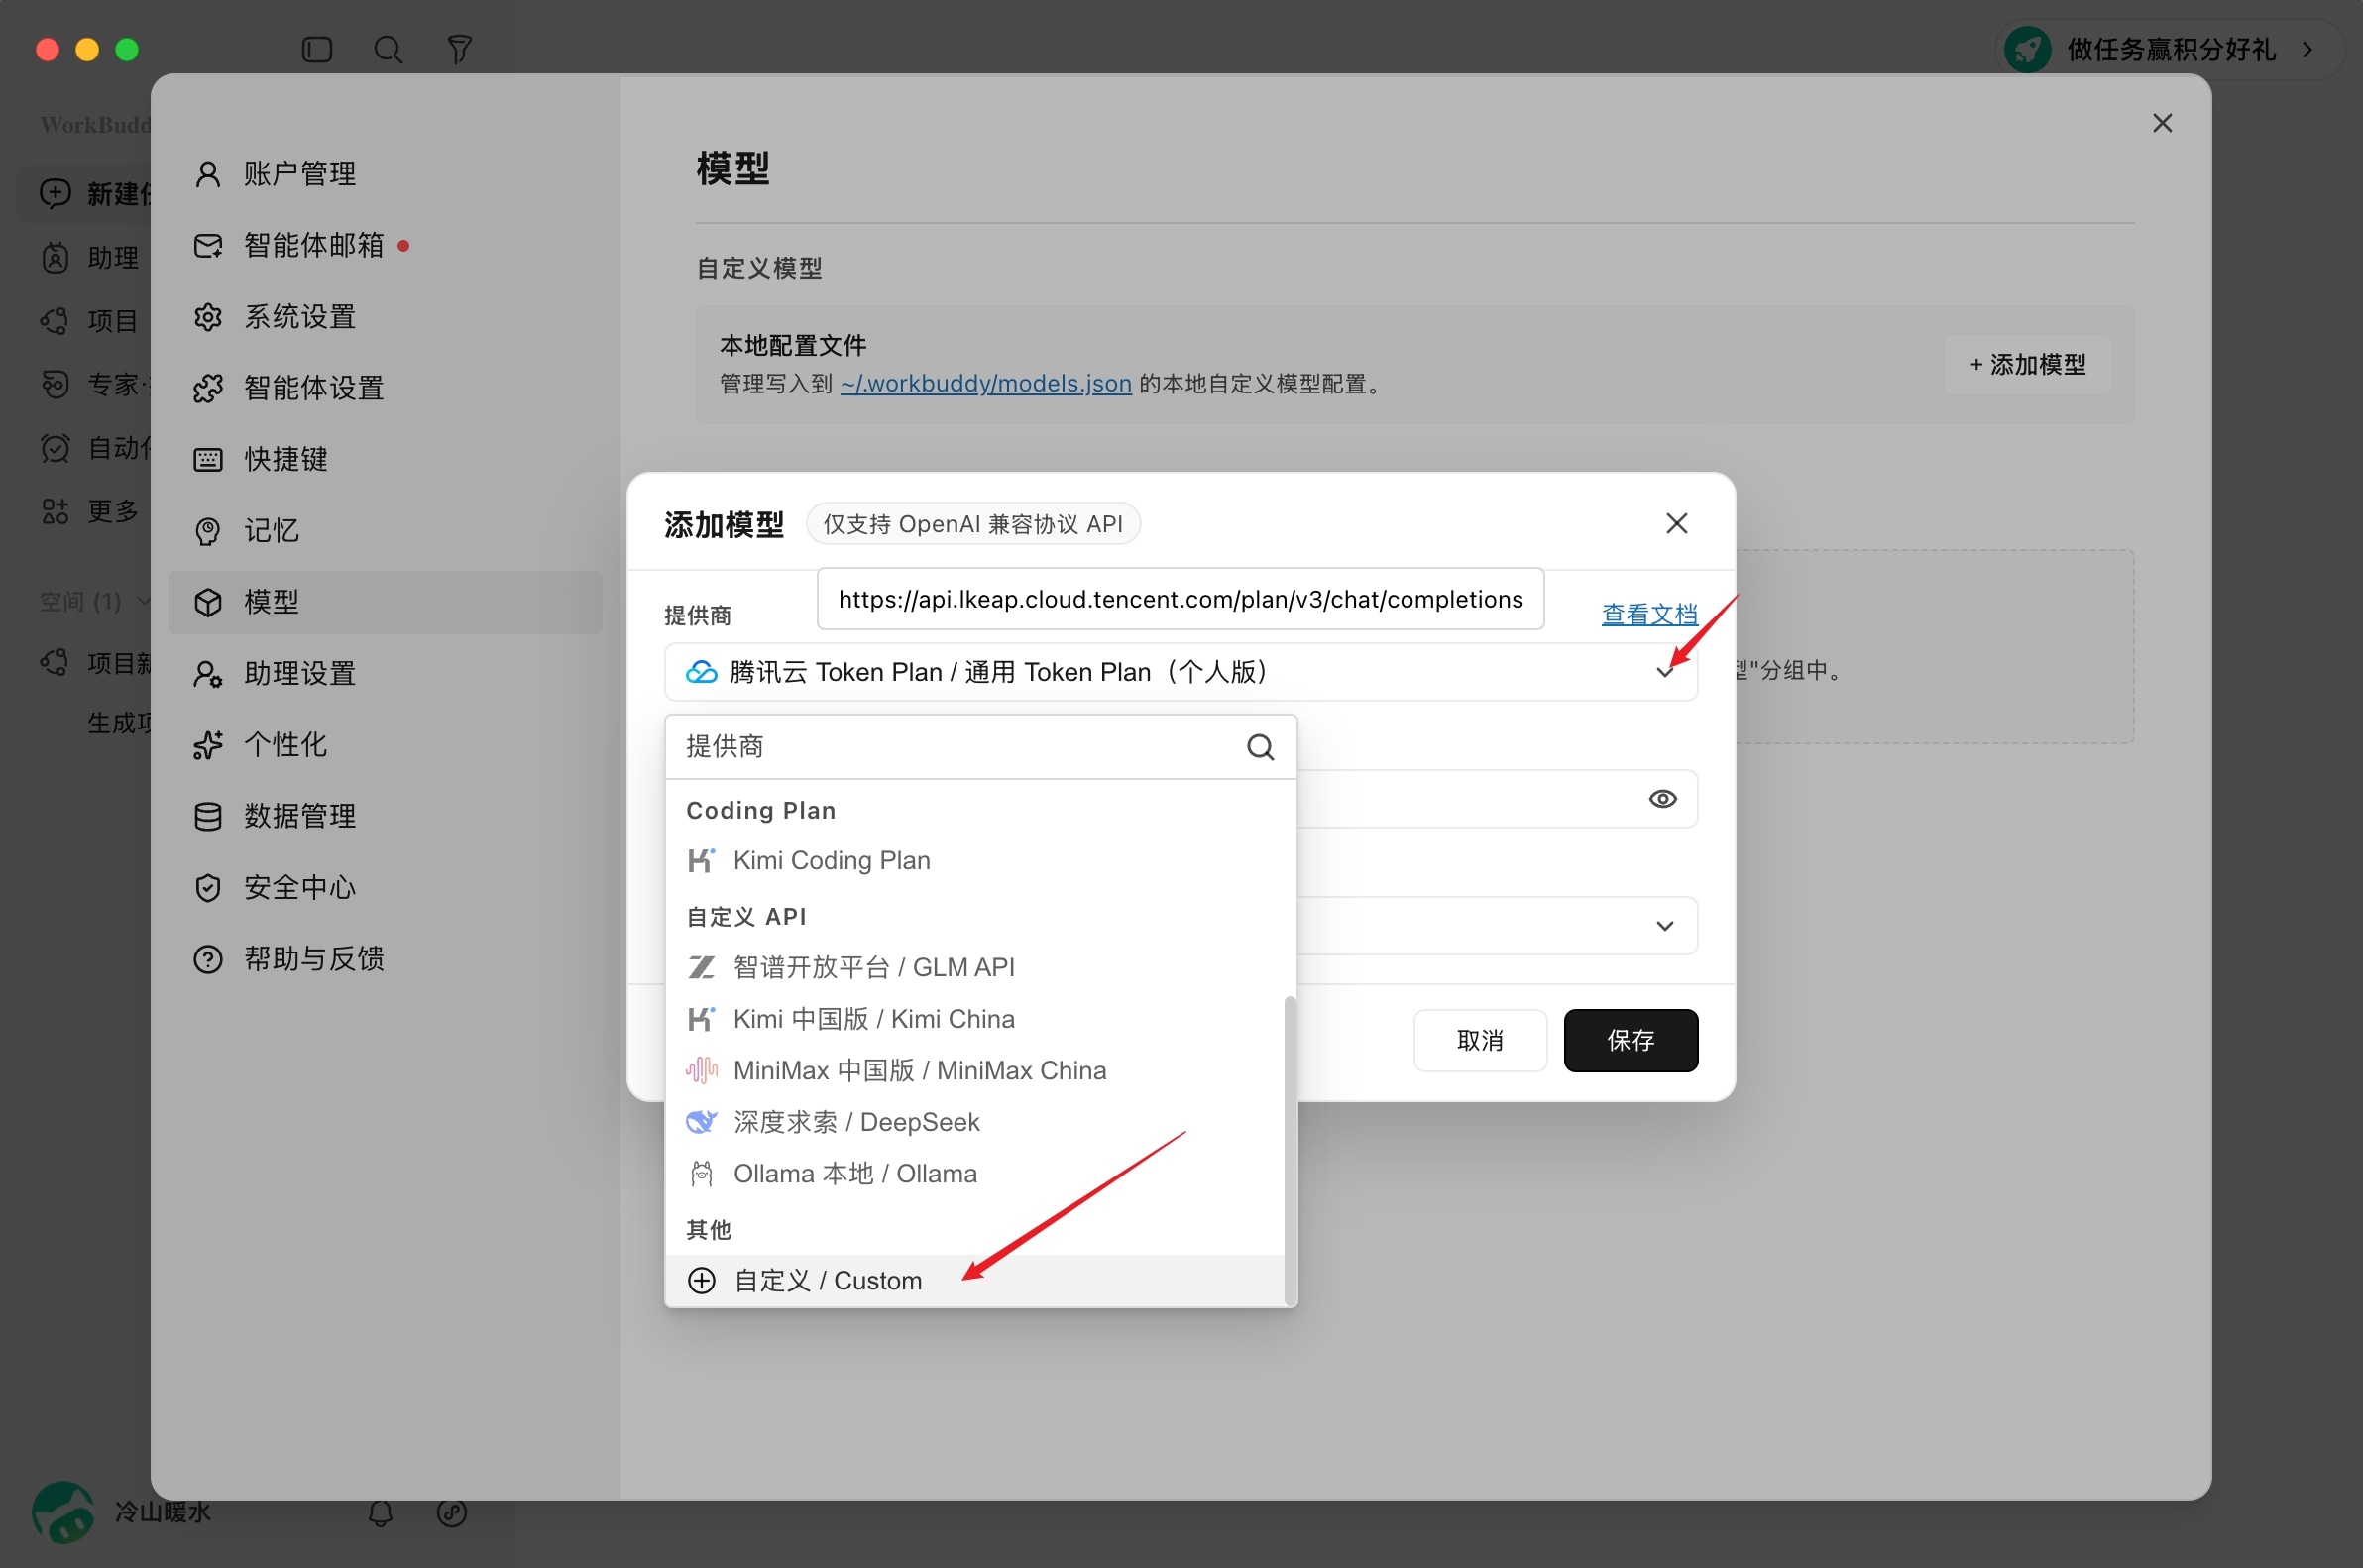Click the 取消 button
This screenshot has height=1568, width=2363.
1480,1041
